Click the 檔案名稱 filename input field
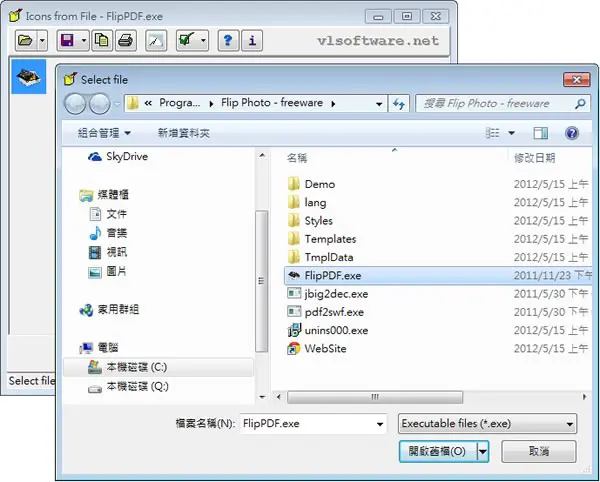 307,423
